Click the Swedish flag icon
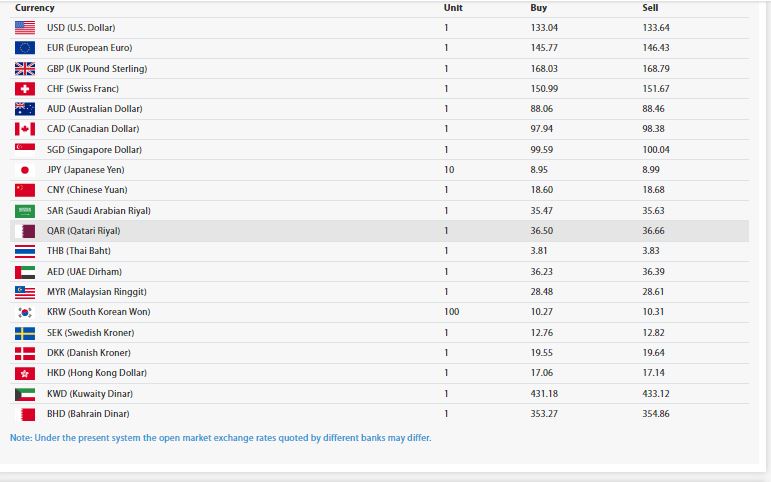 [x=25, y=333]
